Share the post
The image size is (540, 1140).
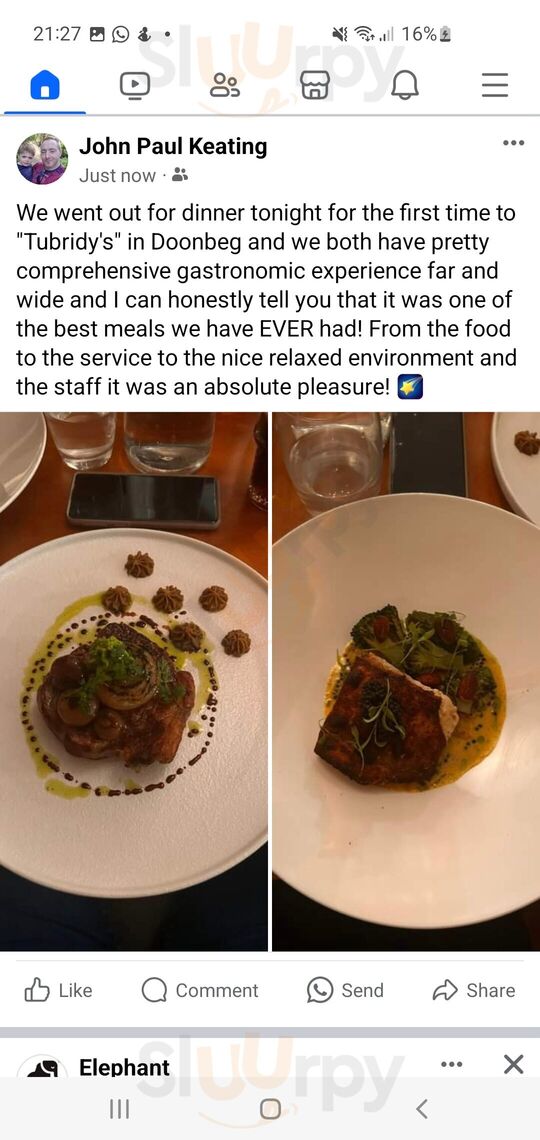[474, 990]
